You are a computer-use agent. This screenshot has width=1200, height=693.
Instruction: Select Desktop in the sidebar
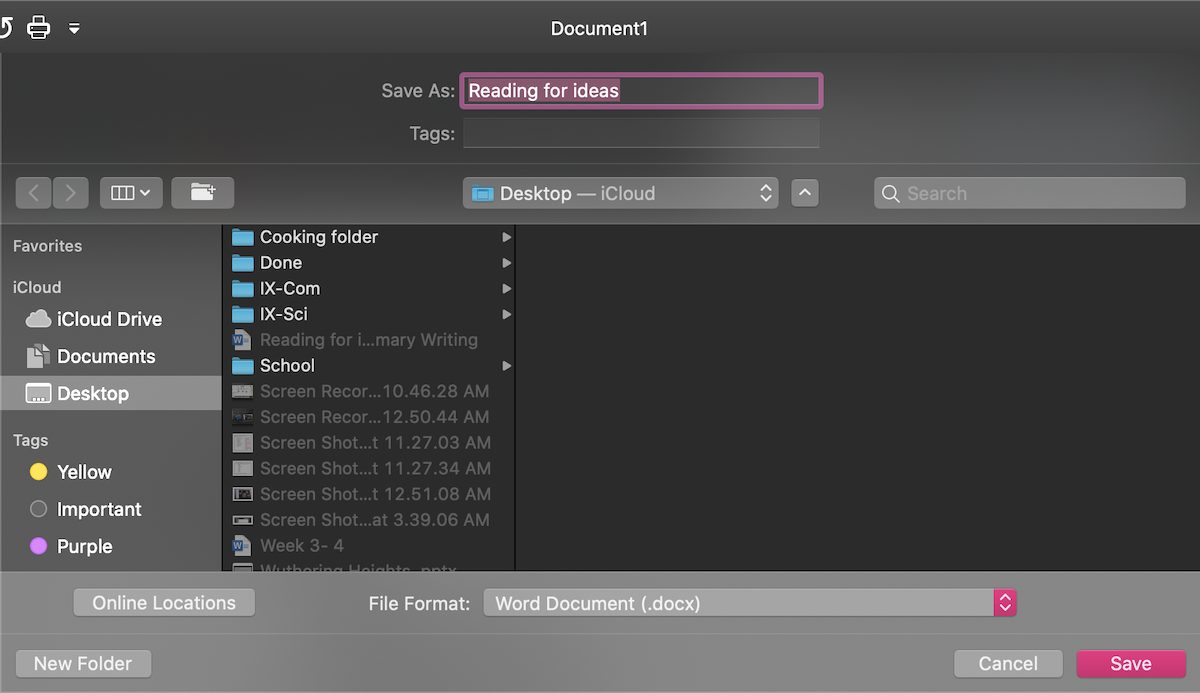(x=92, y=393)
